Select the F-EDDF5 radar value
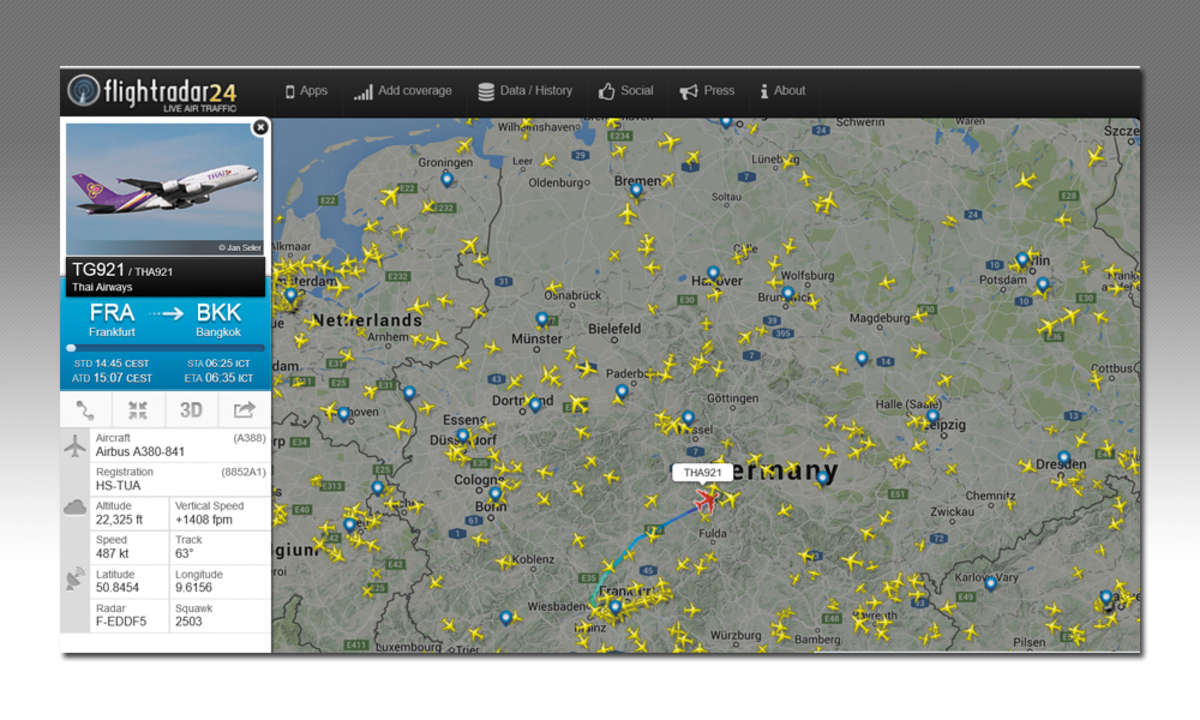Image resolution: width=1200 pixels, height=720 pixels. pyautogui.click(x=120, y=622)
